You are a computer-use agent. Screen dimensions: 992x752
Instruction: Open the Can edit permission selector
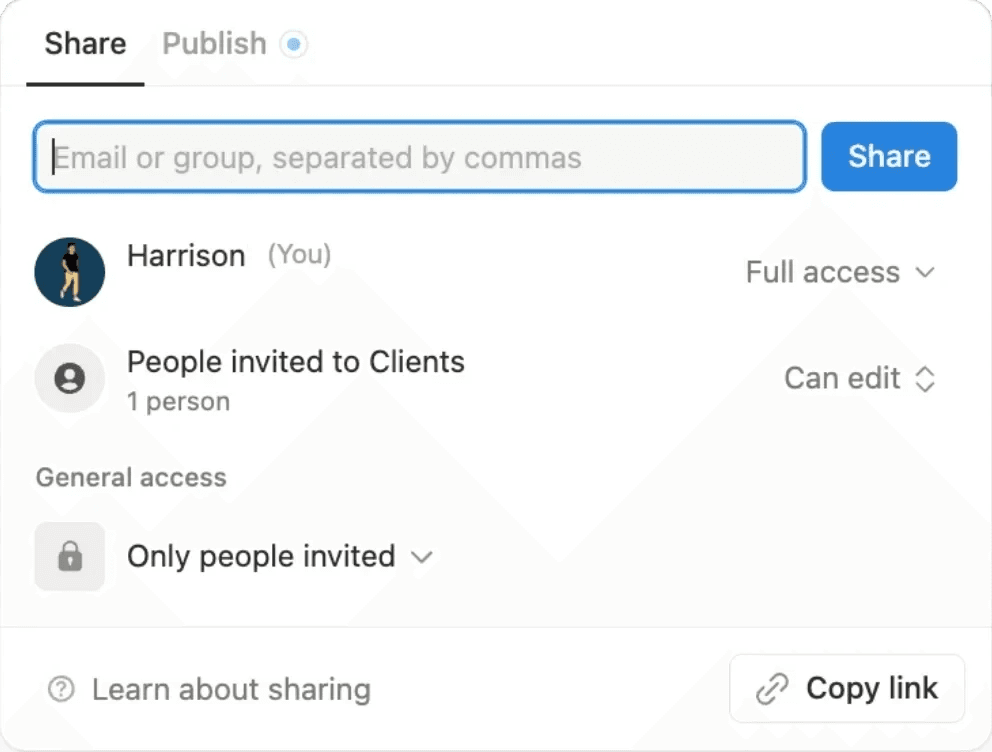(858, 378)
